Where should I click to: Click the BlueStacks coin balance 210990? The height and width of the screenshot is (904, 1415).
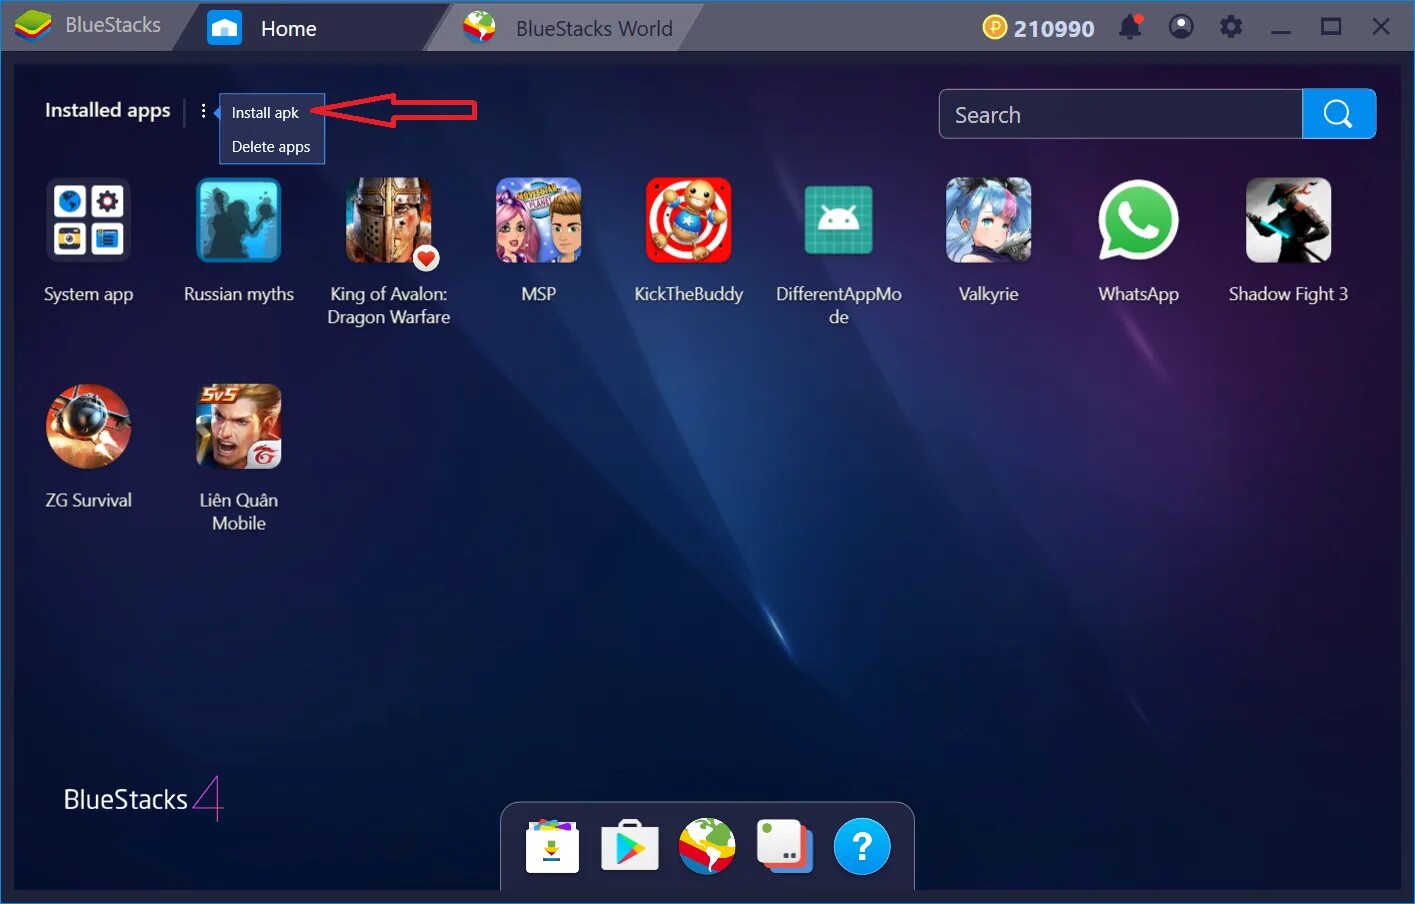click(x=1038, y=28)
